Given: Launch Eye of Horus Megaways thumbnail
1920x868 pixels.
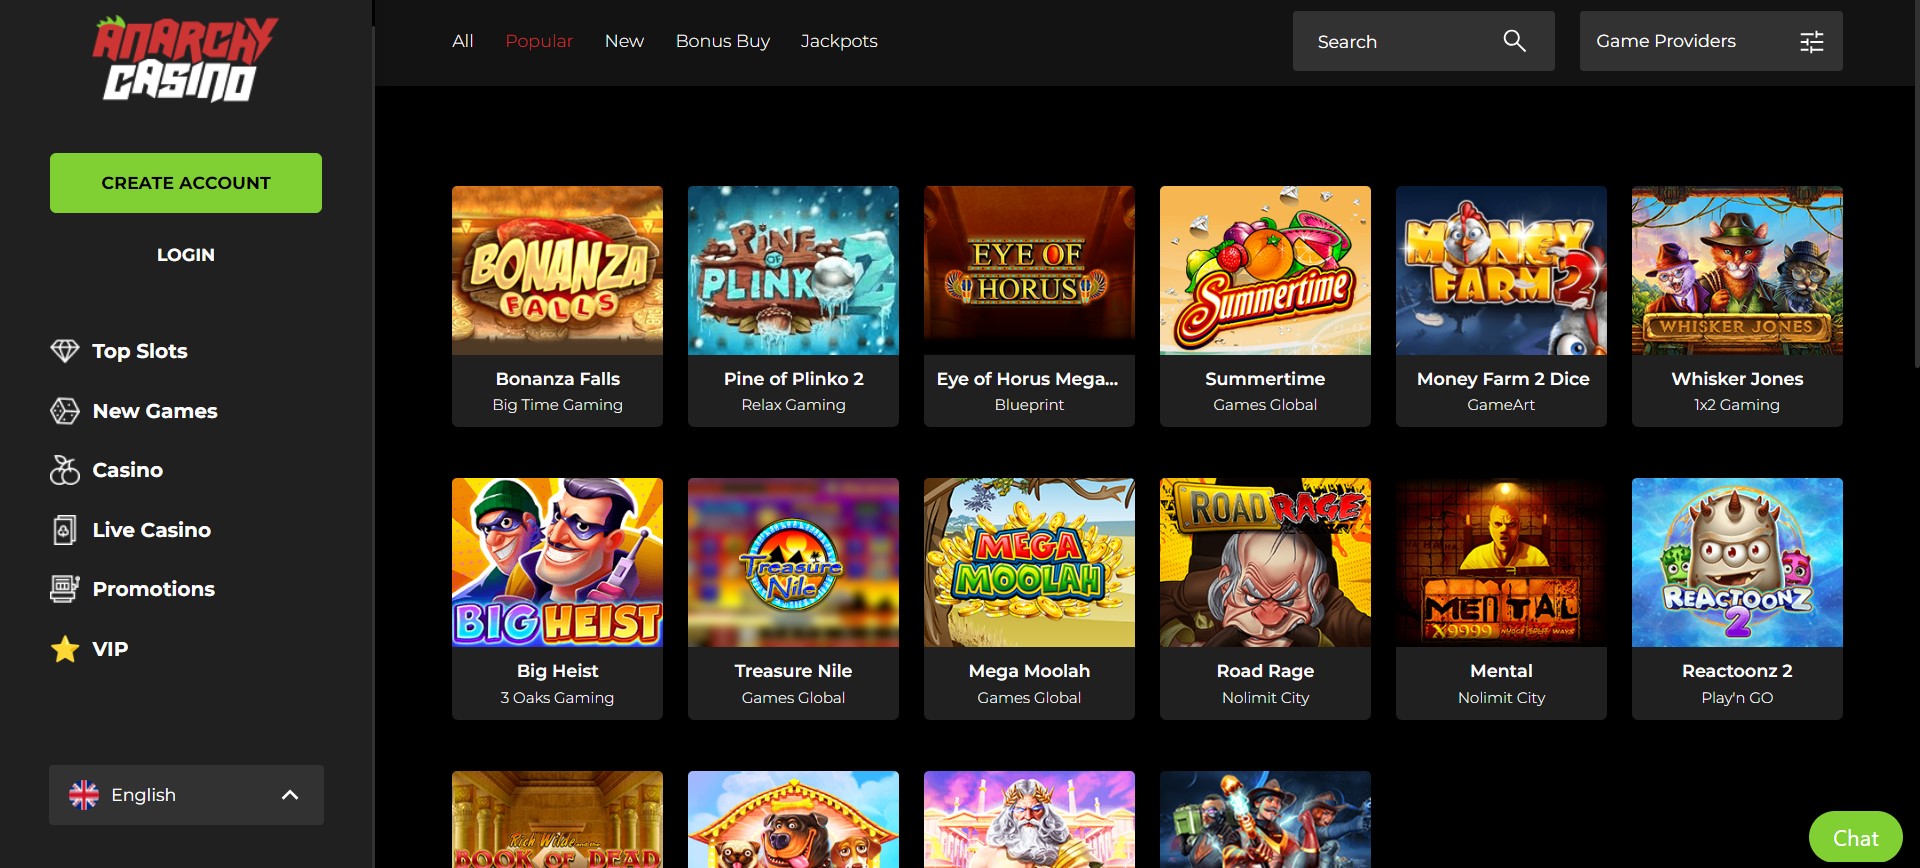Looking at the screenshot, I should click(1029, 270).
